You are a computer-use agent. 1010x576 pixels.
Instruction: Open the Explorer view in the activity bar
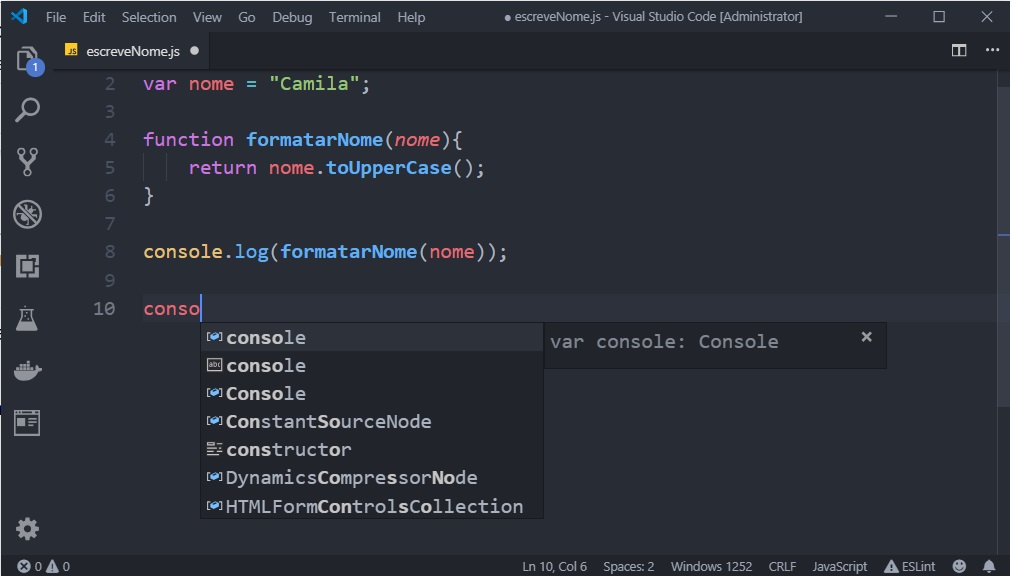pos(27,58)
